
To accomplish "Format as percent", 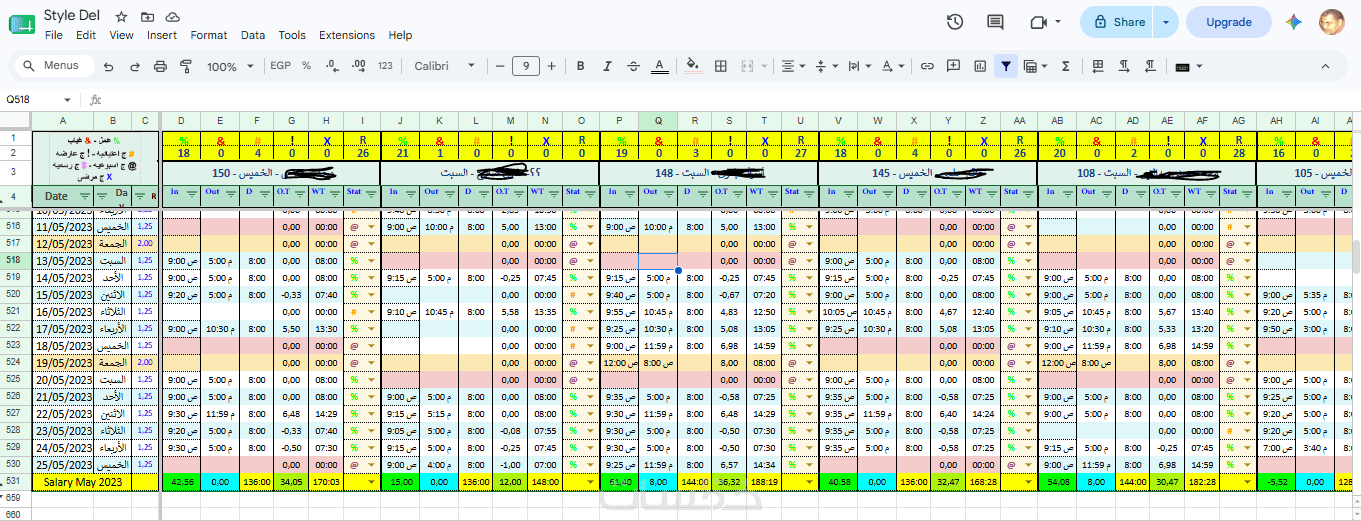I will (x=306, y=66).
